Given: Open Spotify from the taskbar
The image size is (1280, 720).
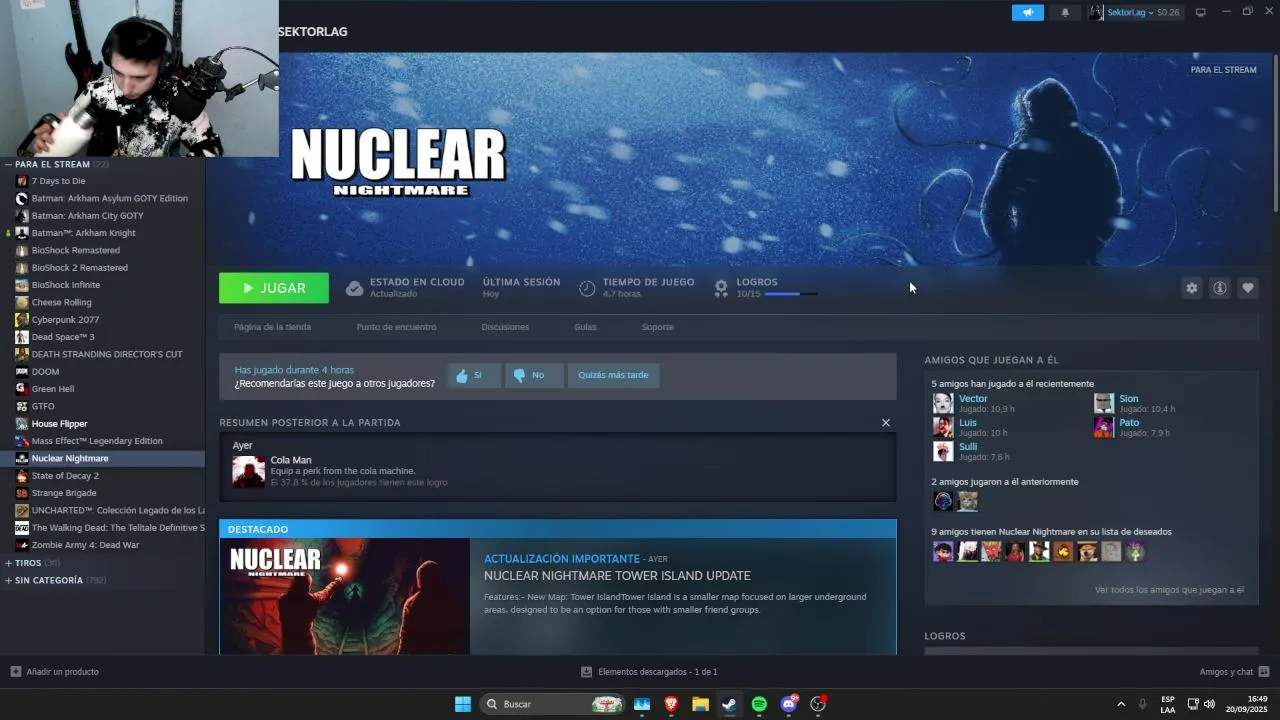Looking at the screenshot, I should point(759,704).
